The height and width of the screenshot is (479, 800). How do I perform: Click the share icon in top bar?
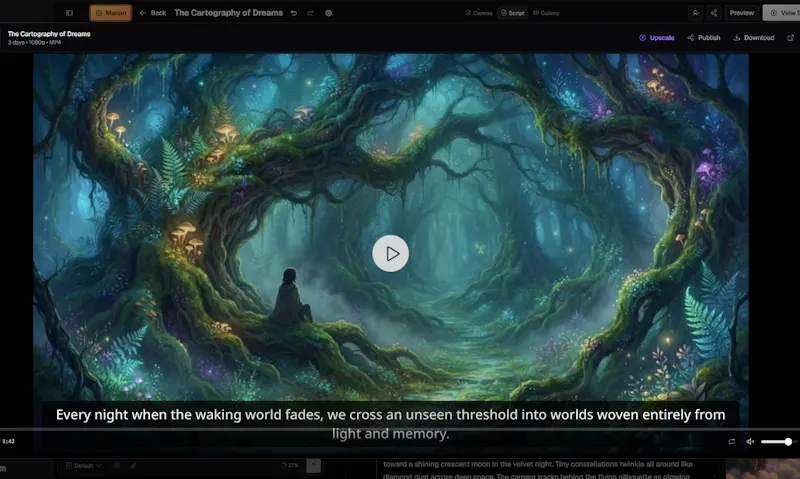point(714,13)
